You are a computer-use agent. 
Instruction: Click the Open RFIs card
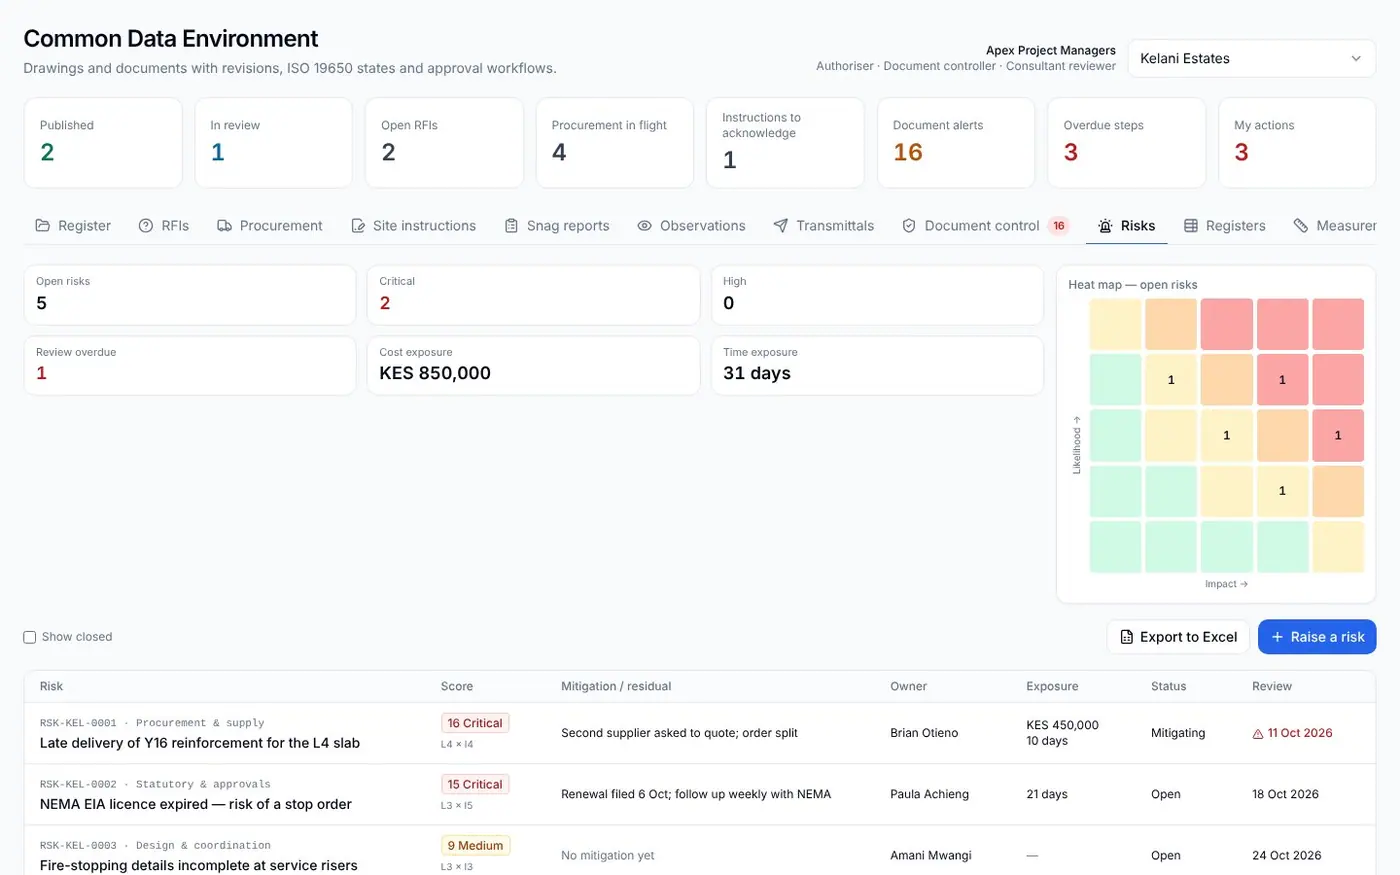(444, 142)
